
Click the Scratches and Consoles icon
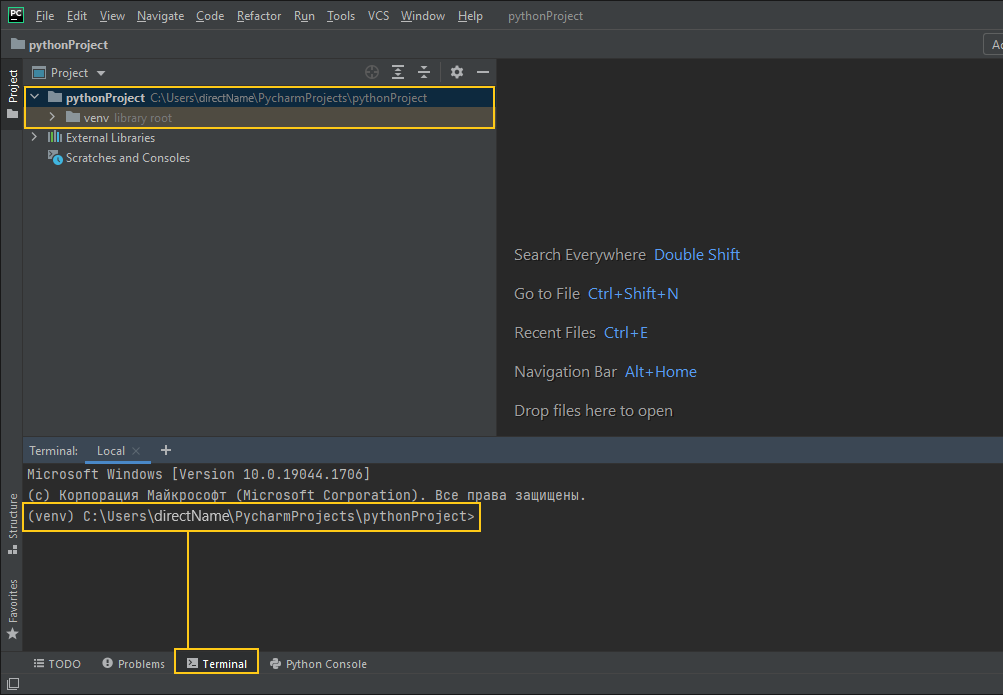(55, 157)
